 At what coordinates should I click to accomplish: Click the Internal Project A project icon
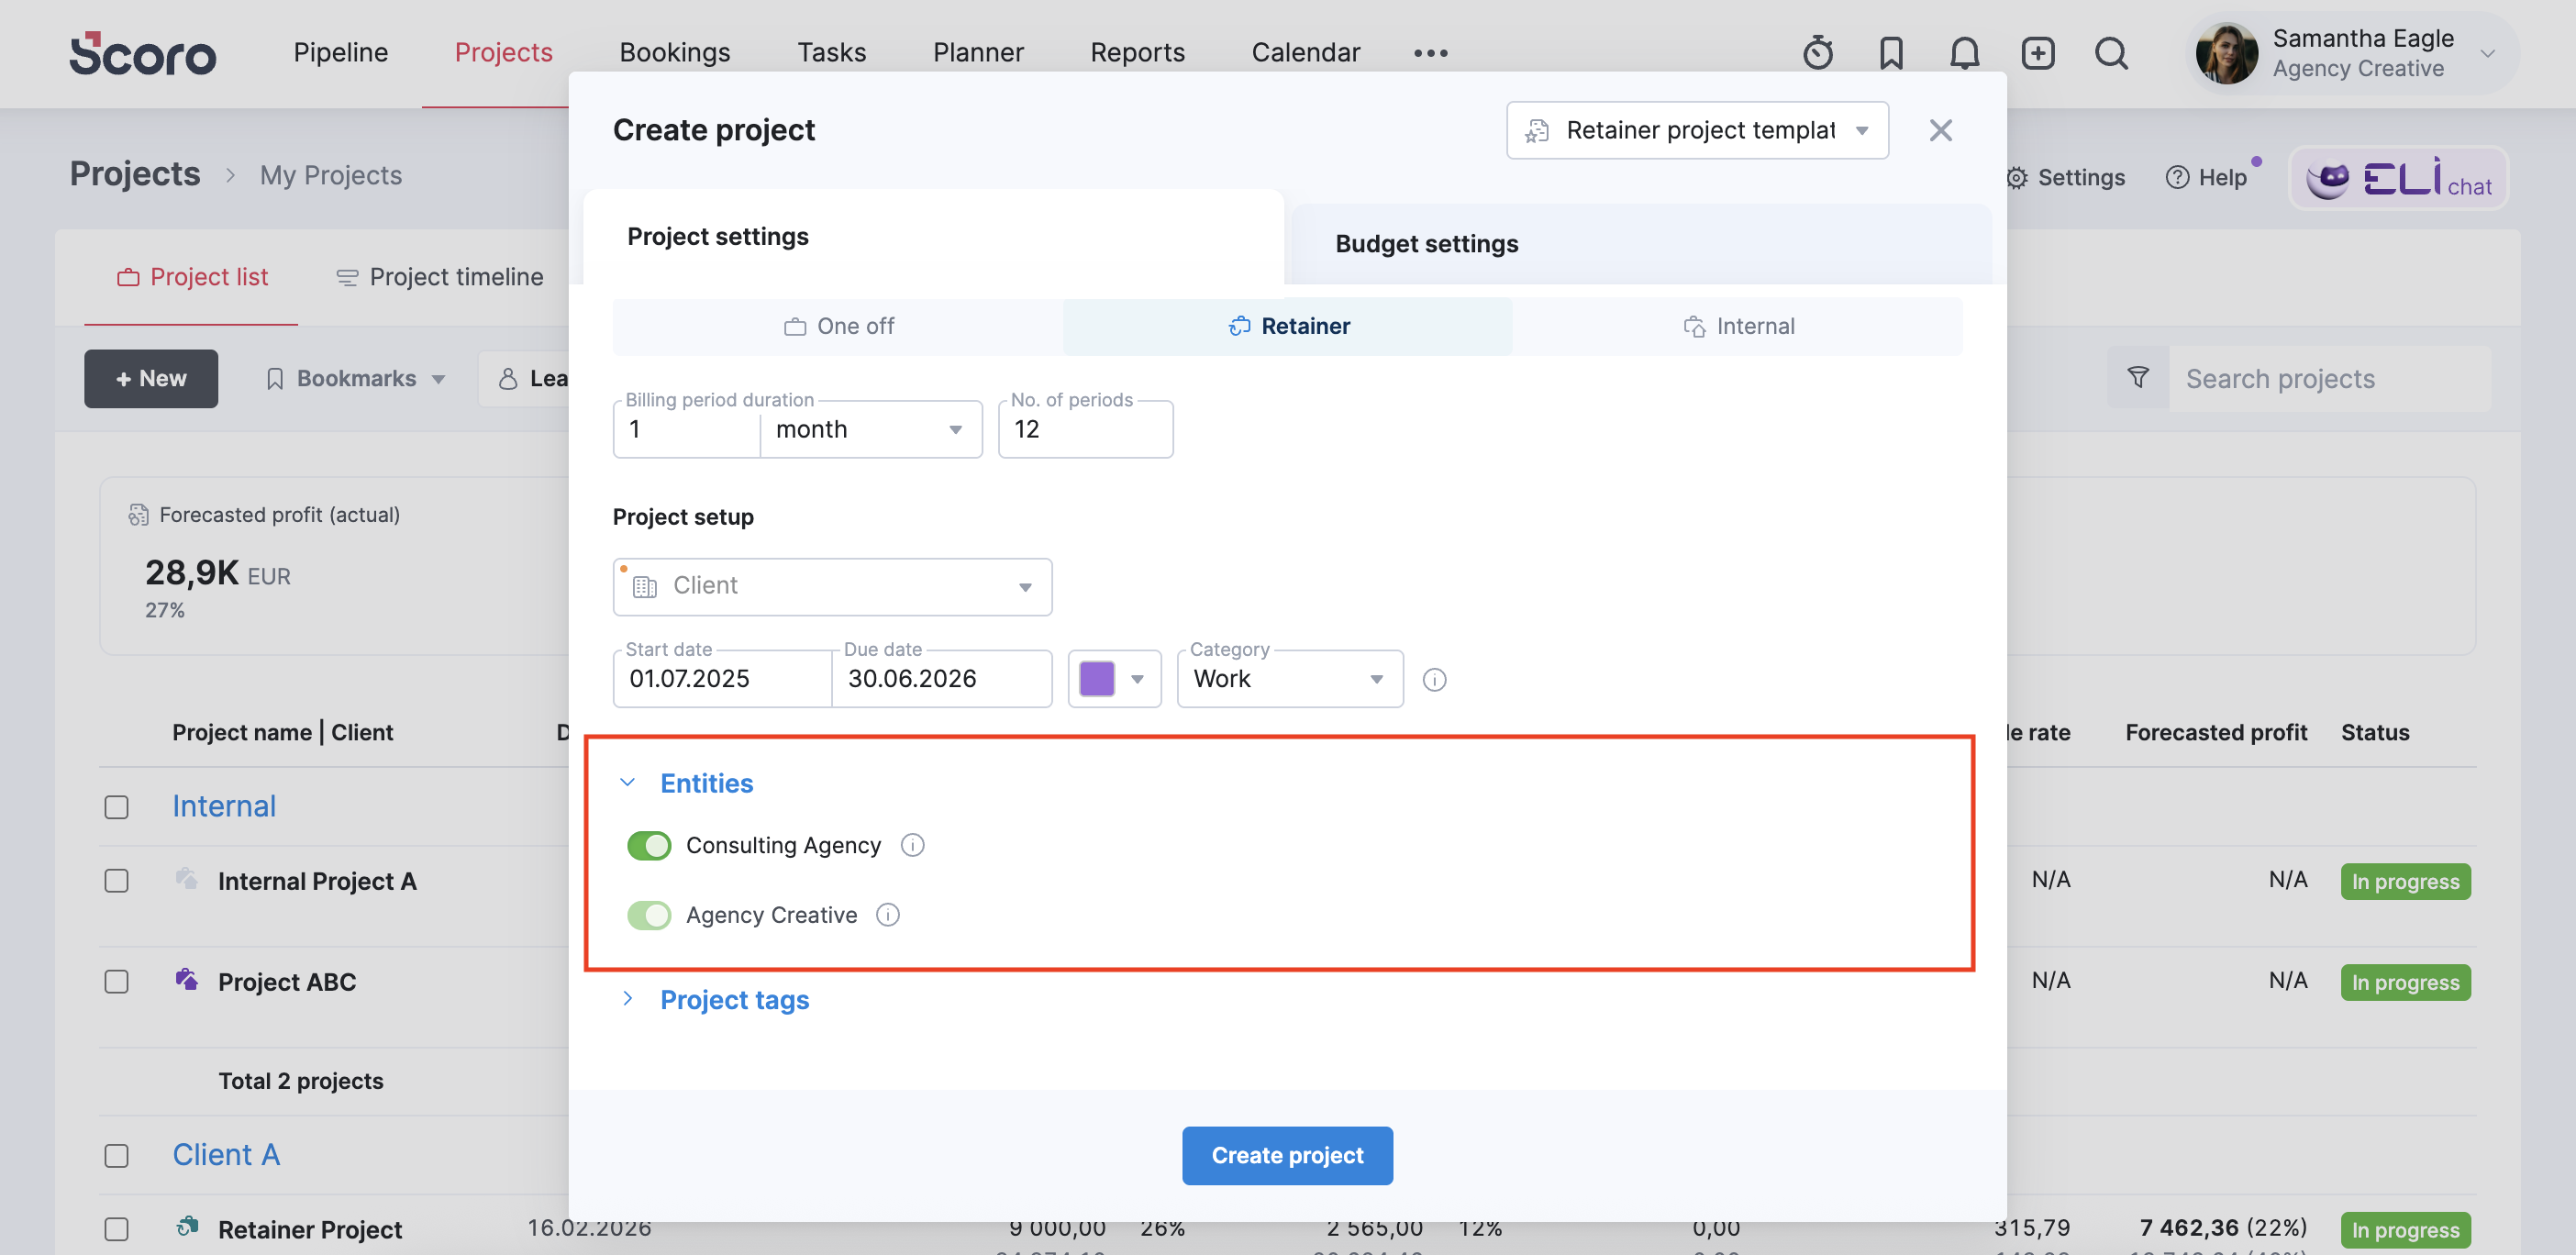(186, 878)
